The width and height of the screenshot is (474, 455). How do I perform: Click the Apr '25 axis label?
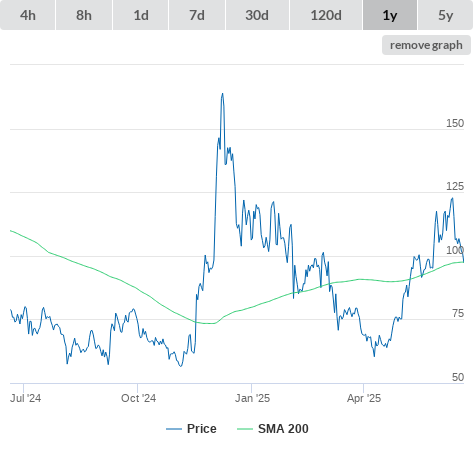(x=364, y=398)
